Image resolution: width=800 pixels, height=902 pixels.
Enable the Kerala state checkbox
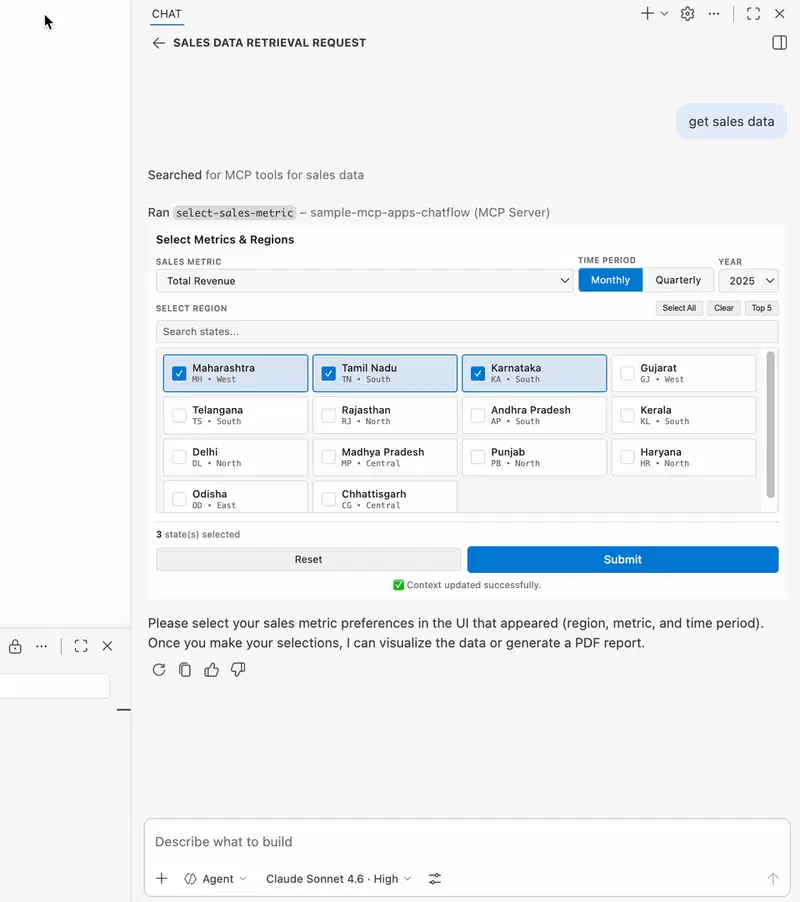(627, 415)
